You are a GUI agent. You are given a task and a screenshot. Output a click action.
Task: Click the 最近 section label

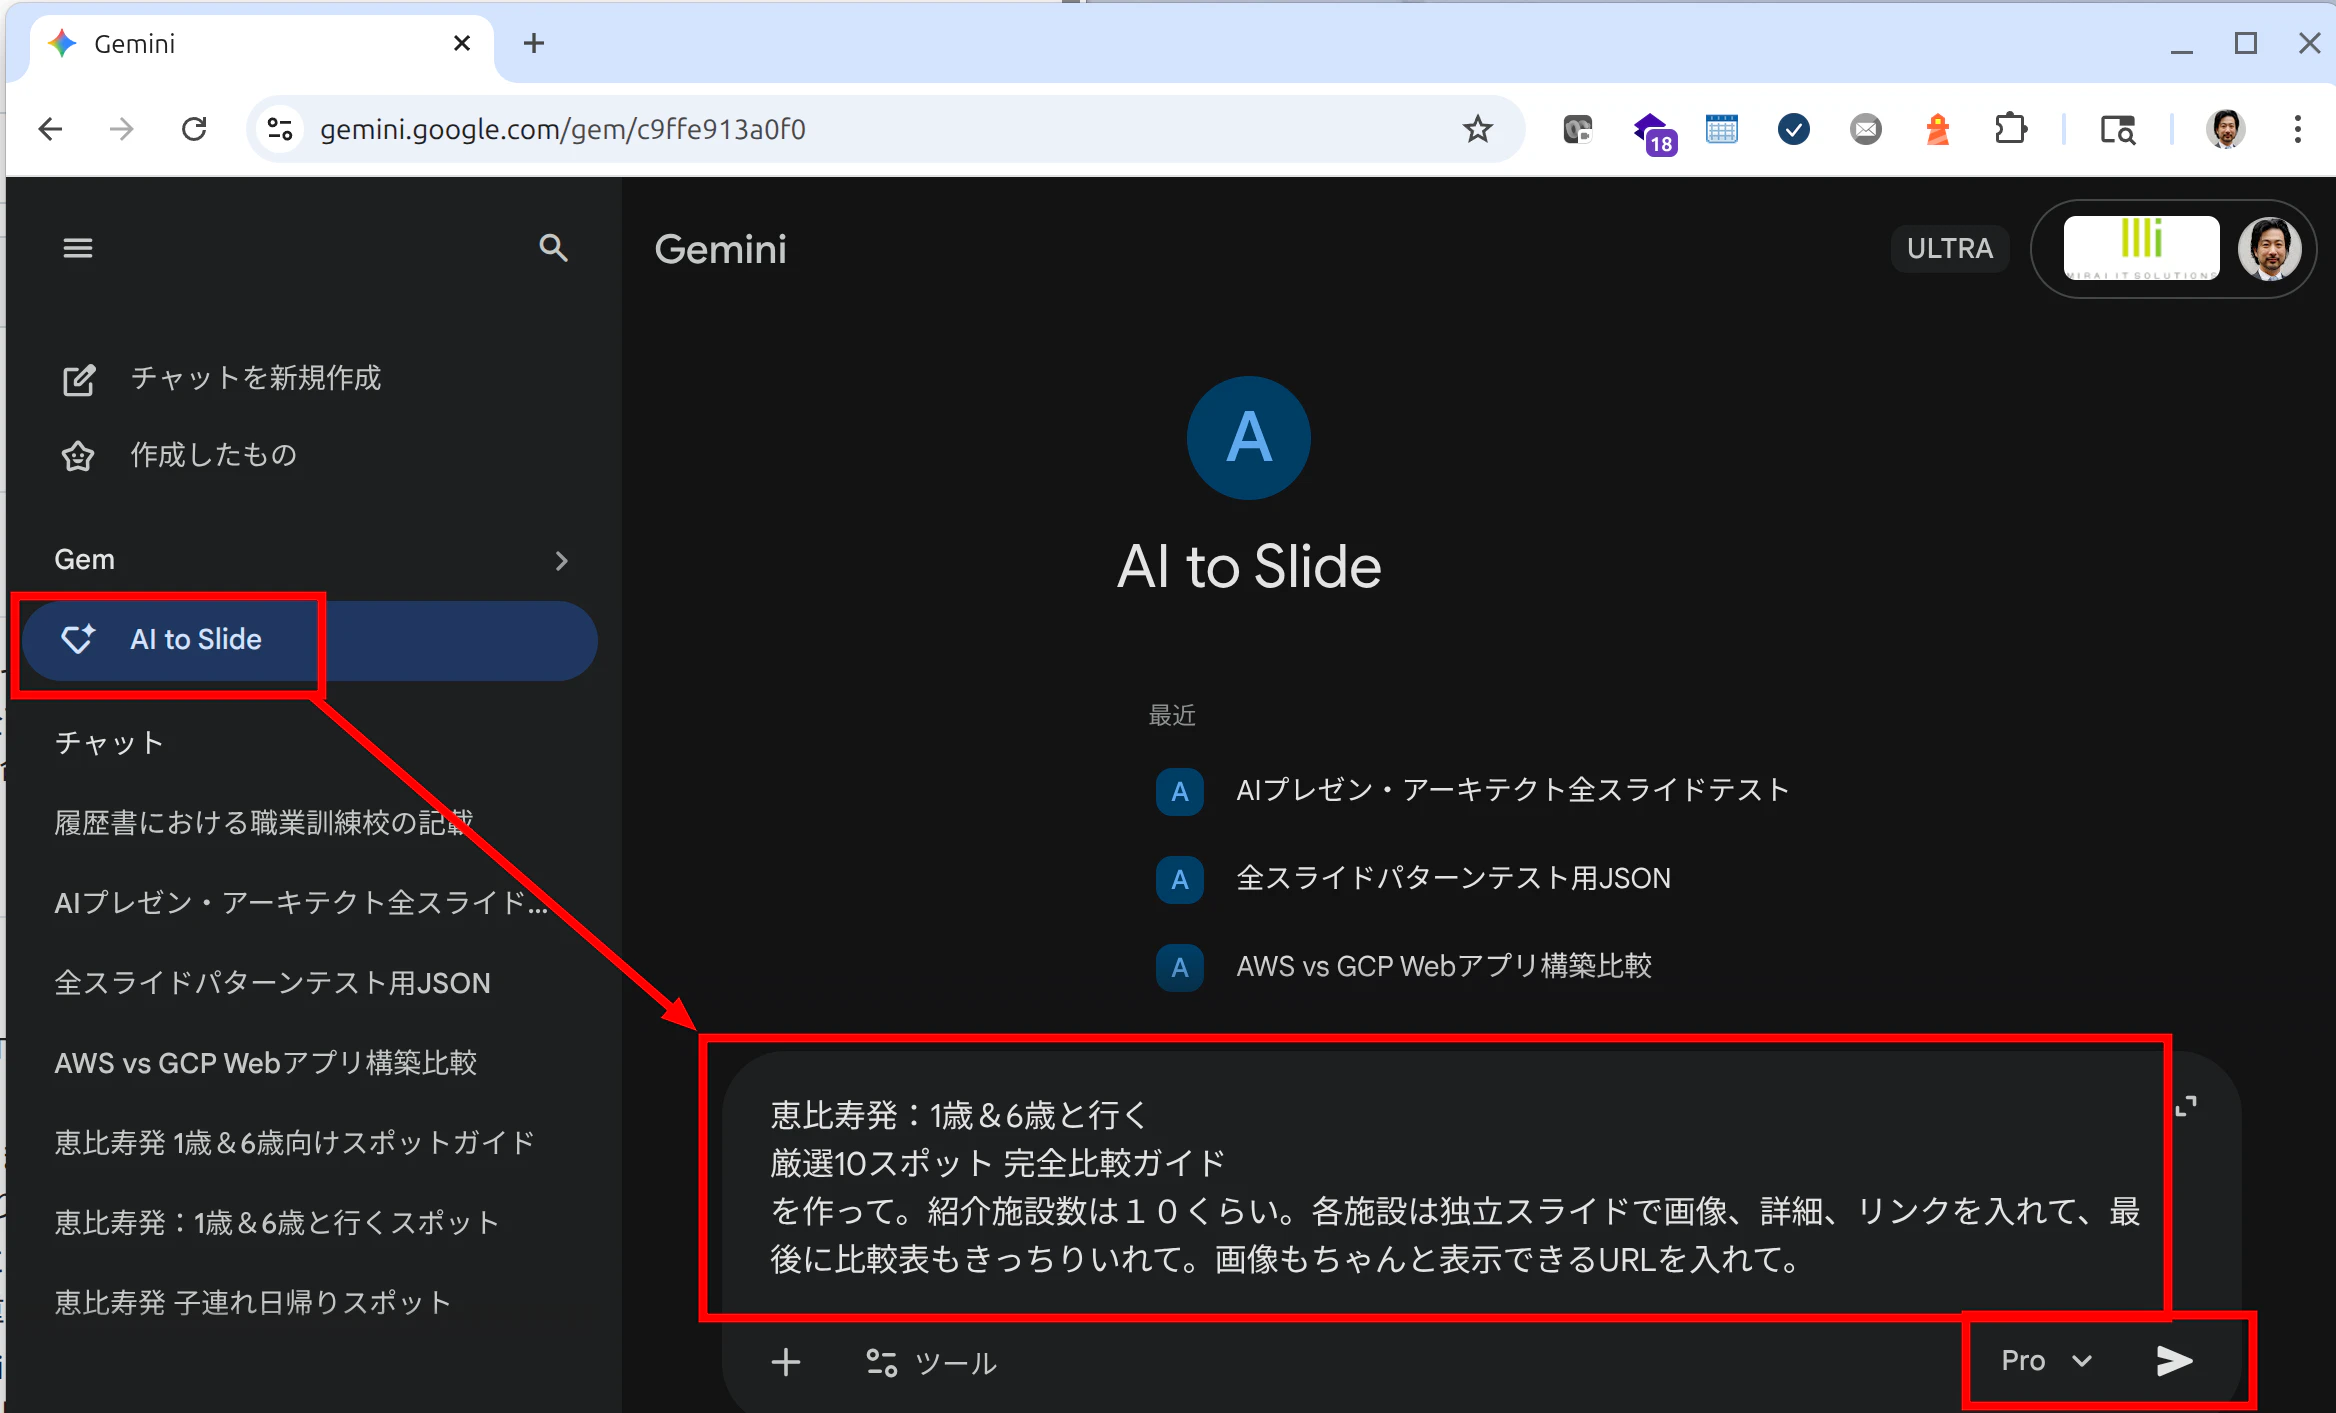point(1172,715)
